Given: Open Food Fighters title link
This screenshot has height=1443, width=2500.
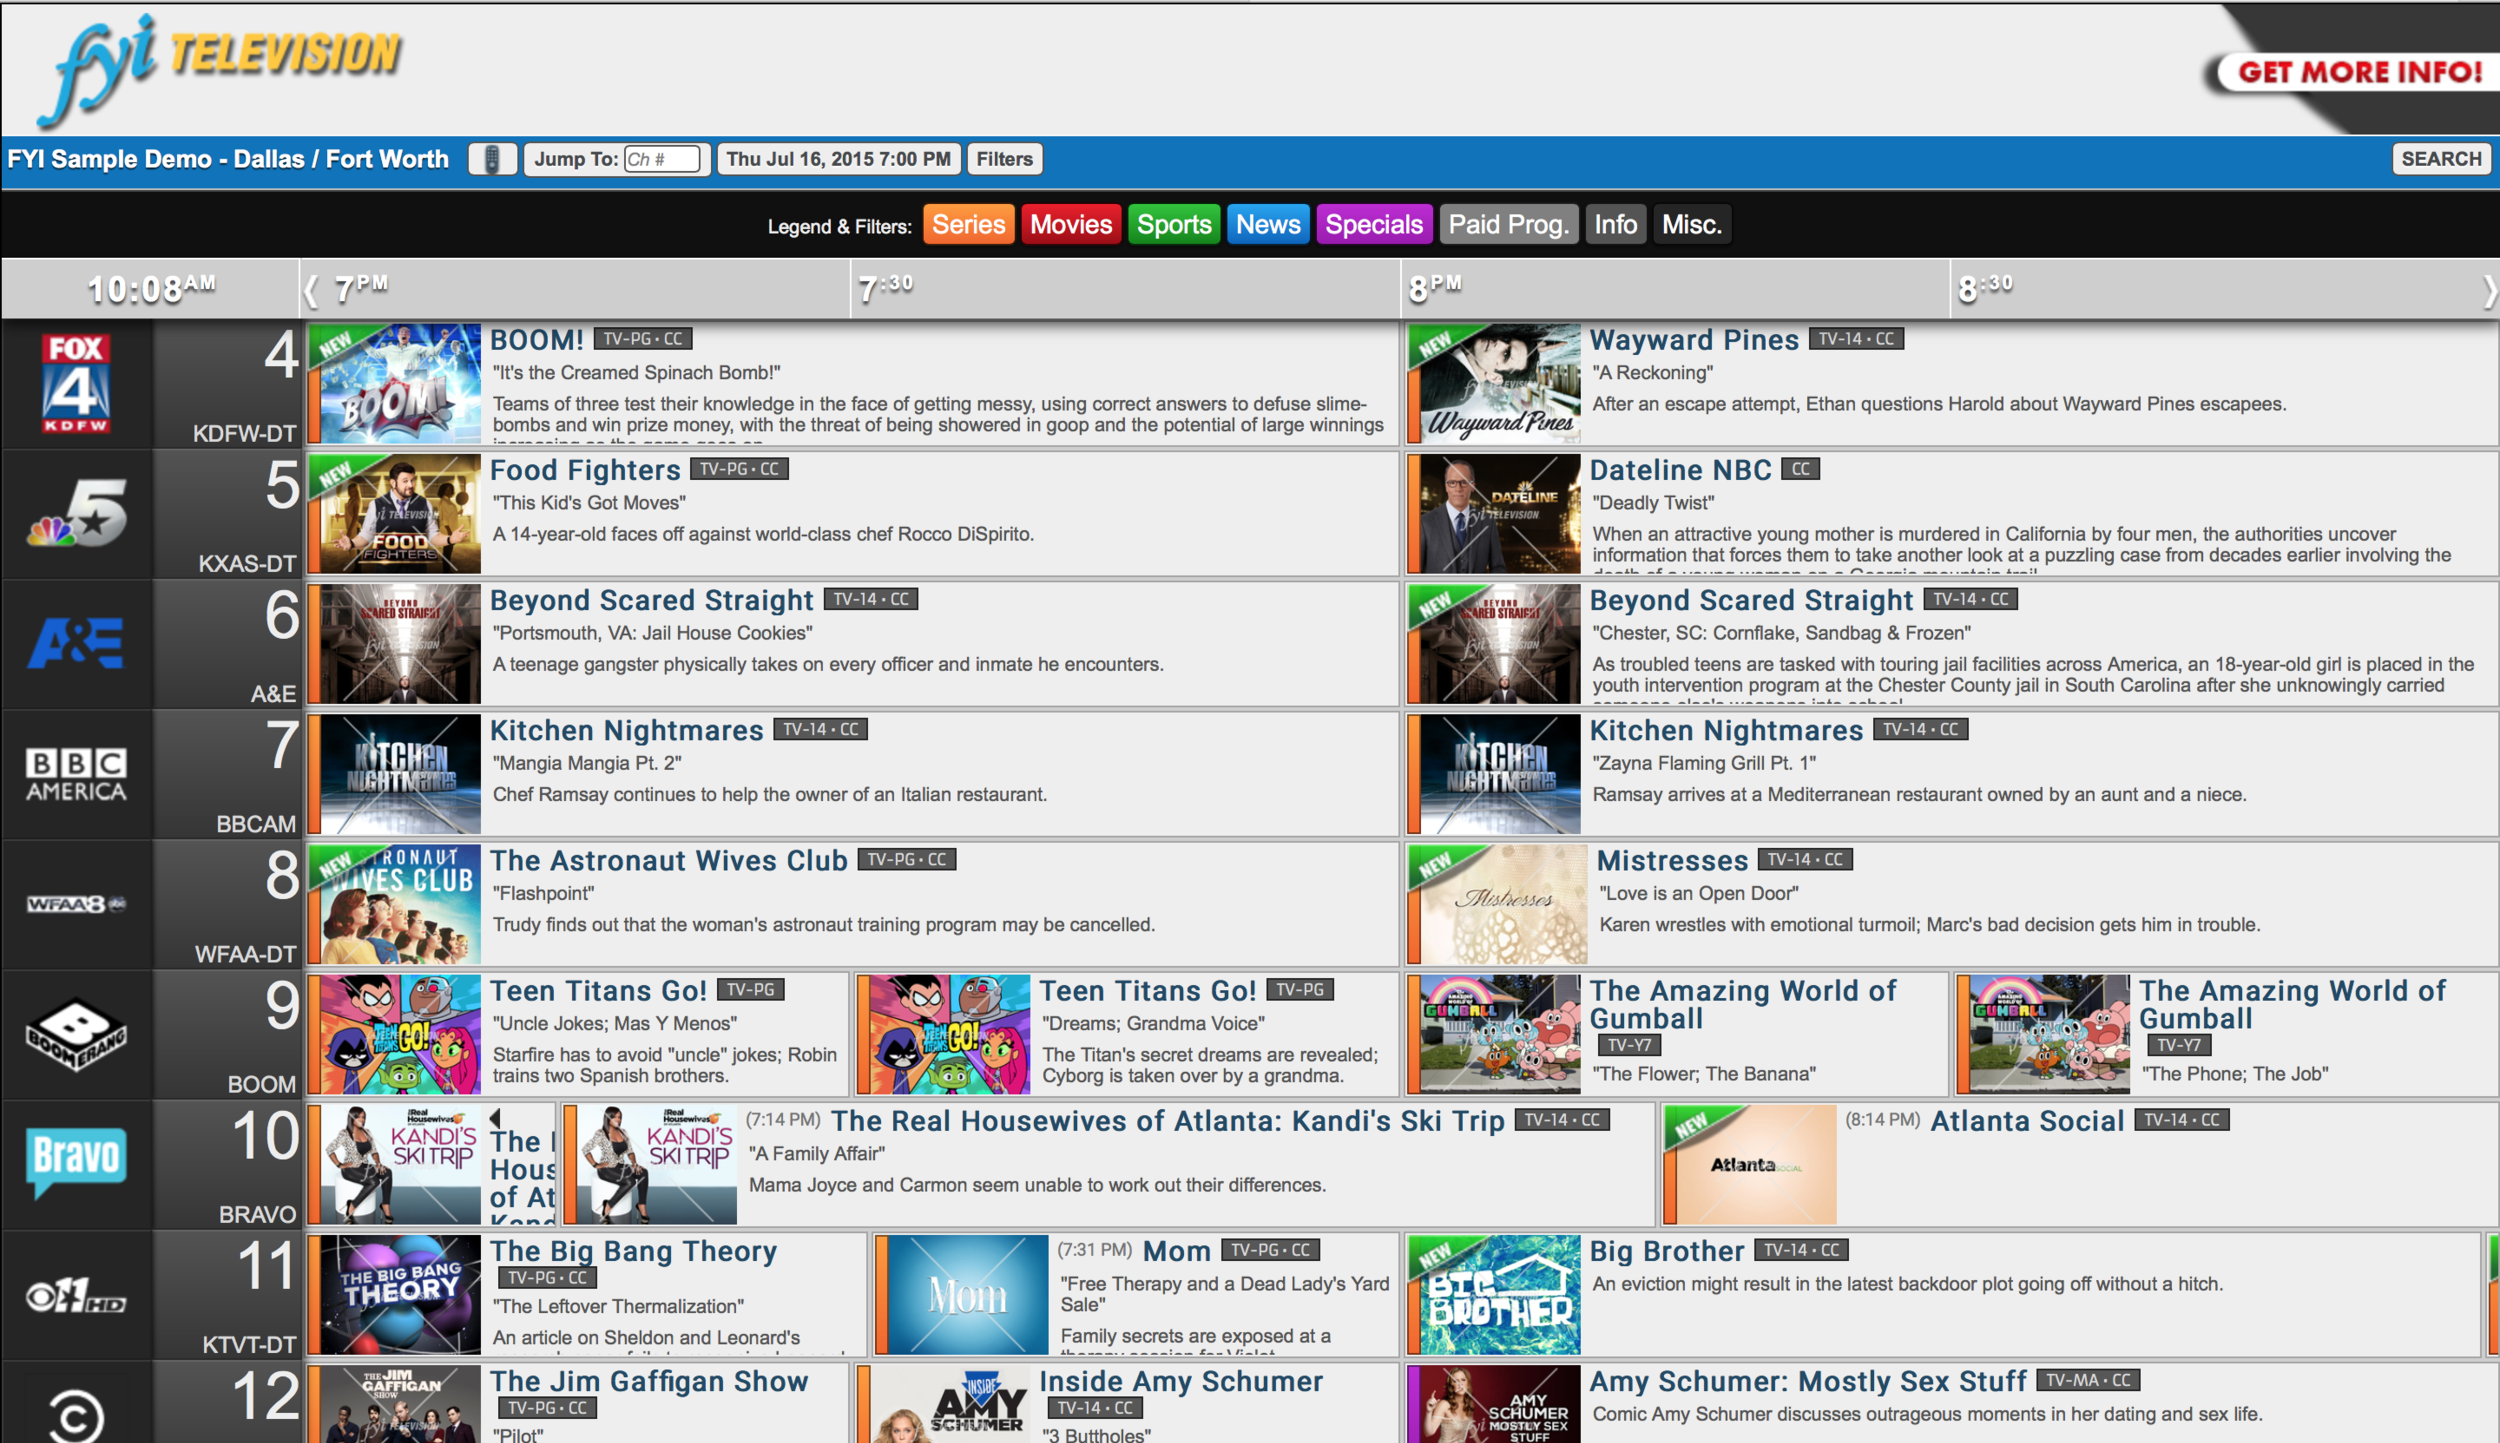Looking at the screenshot, I should pyautogui.click(x=585, y=470).
